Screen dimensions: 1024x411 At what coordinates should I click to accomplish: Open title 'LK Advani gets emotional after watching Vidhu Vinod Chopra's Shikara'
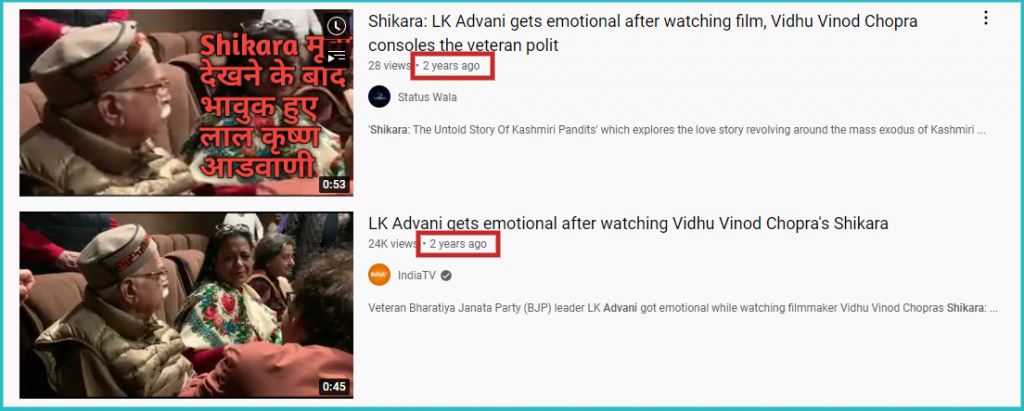pos(628,223)
